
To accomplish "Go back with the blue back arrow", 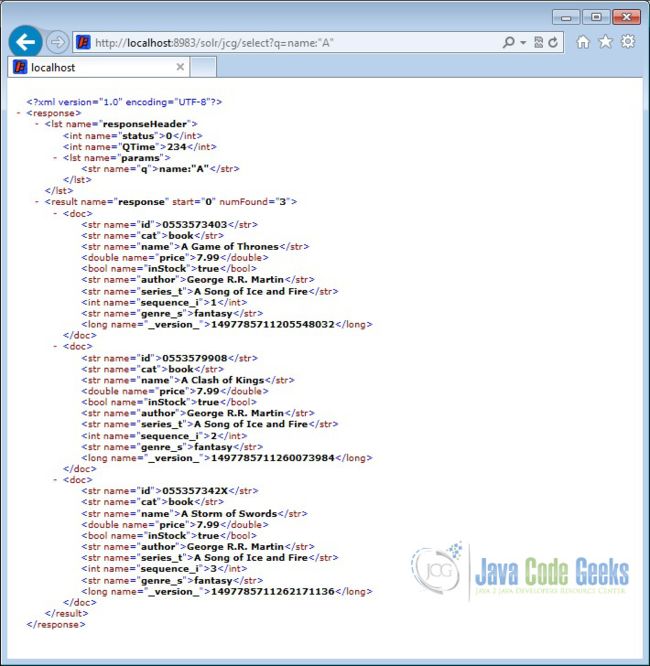I will tap(25, 42).
